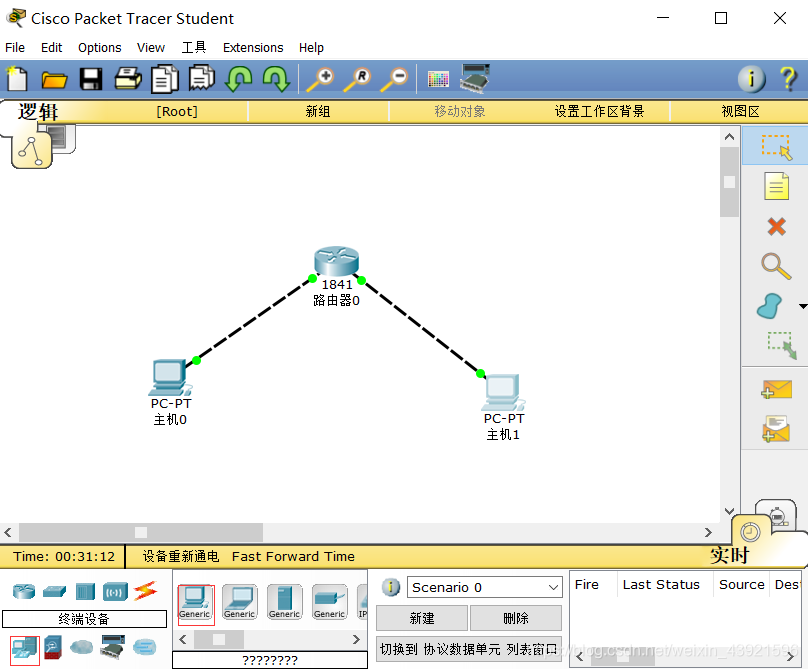Click Add Simple PDU envelope
The width and height of the screenshot is (808, 669).
pyautogui.click(x=776, y=390)
